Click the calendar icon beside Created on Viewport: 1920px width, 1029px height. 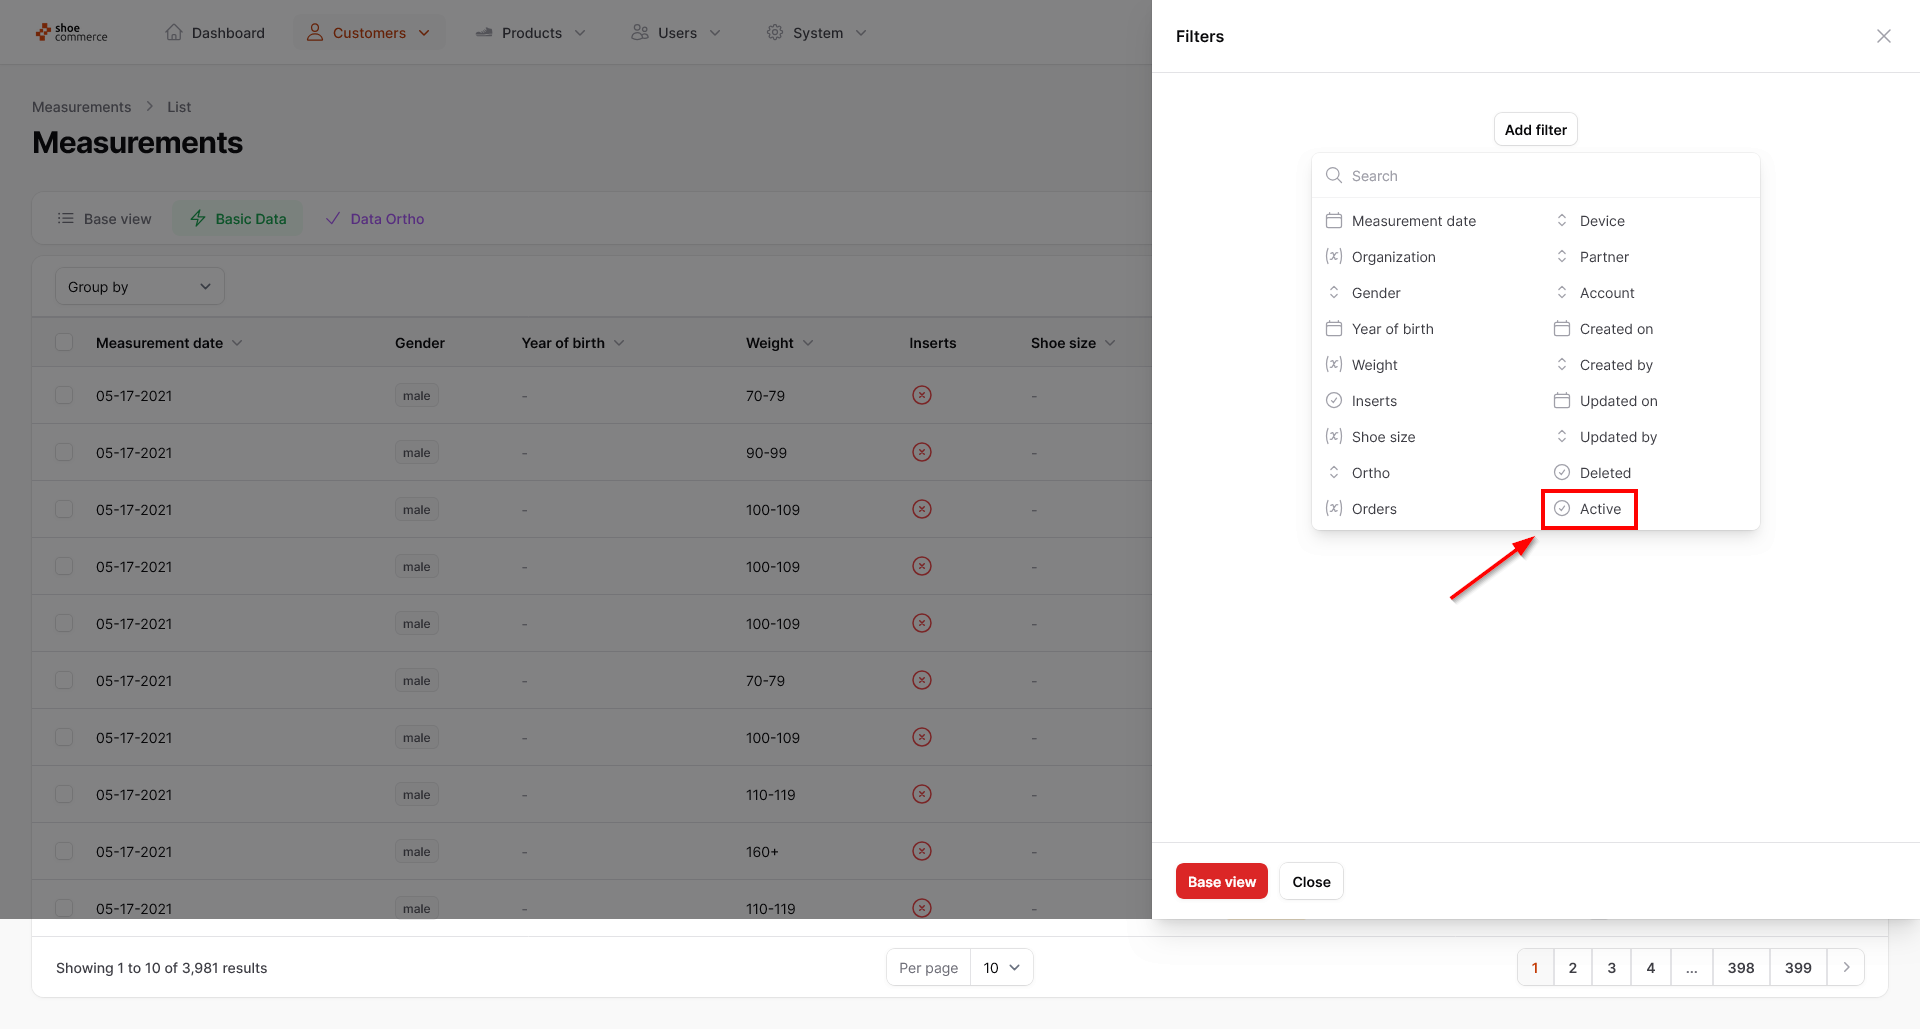(x=1562, y=328)
